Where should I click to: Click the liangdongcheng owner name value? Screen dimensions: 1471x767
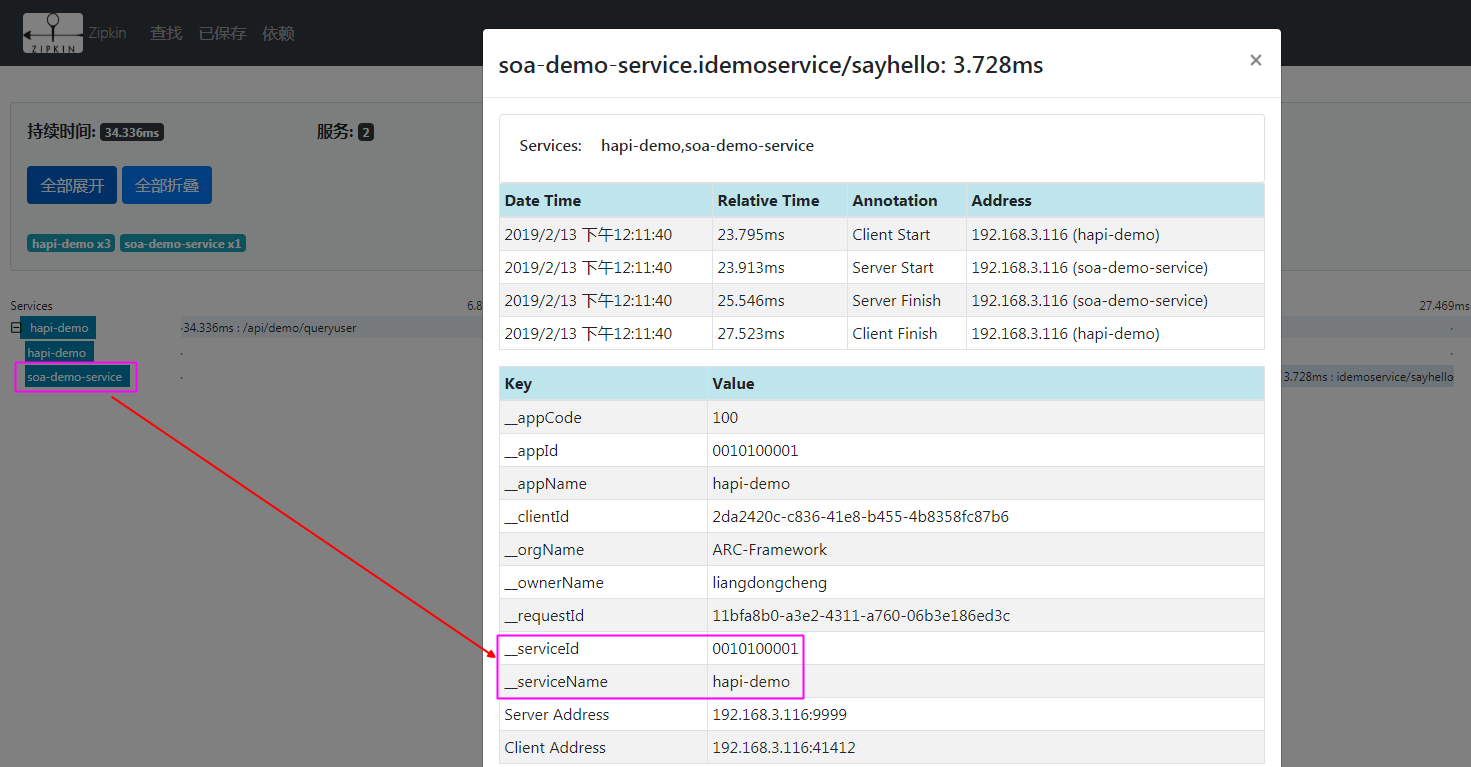click(x=770, y=583)
